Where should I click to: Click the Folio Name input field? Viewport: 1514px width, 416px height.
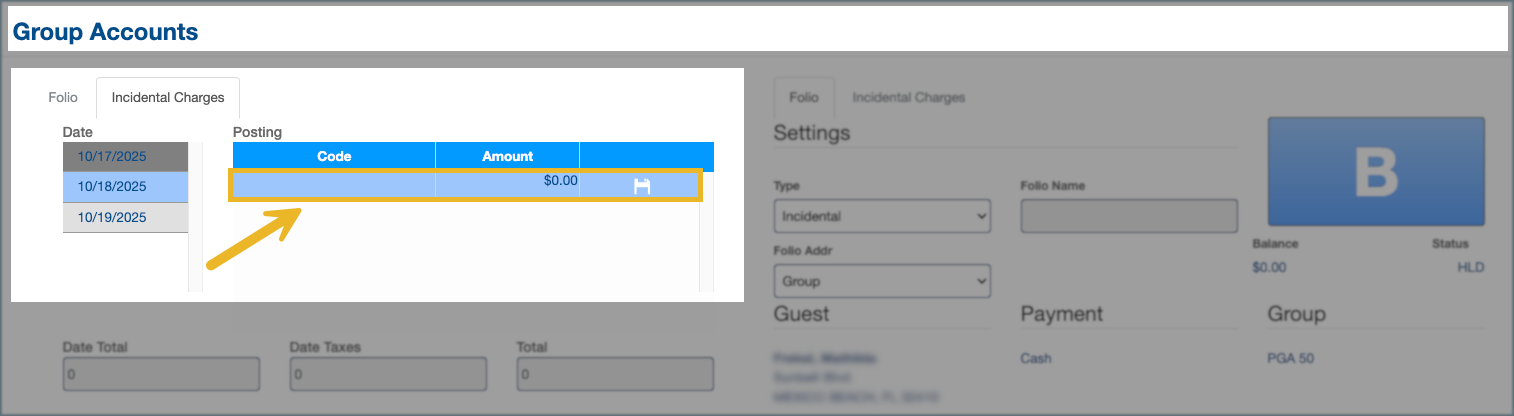1129,216
